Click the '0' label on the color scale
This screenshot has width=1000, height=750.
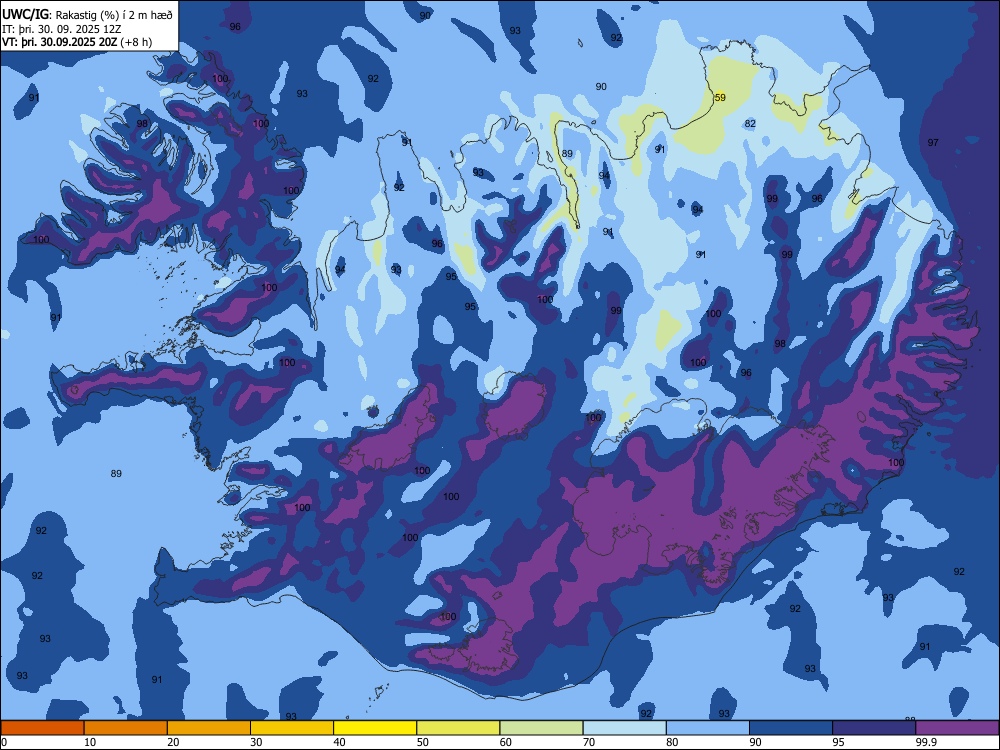[4, 742]
